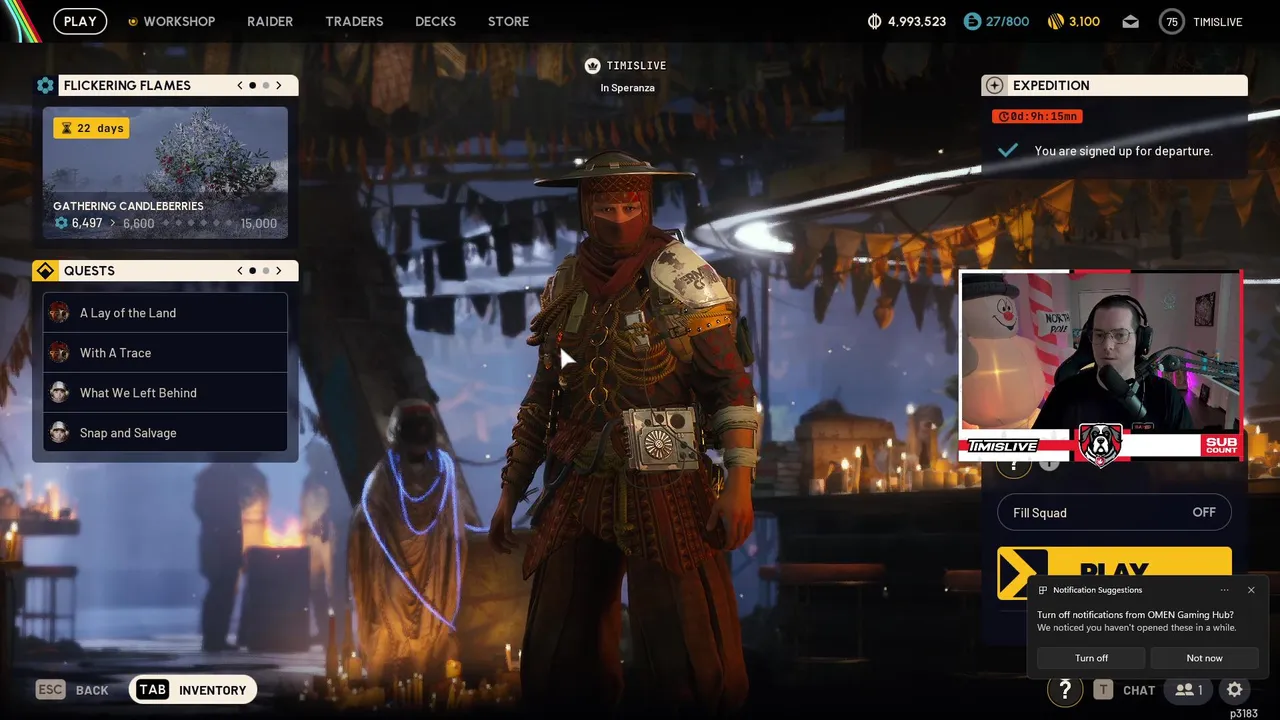1280x720 pixels.
Task: Open quest A Lay of the Land
Action: pyautogui.click(x=165, y=313)
